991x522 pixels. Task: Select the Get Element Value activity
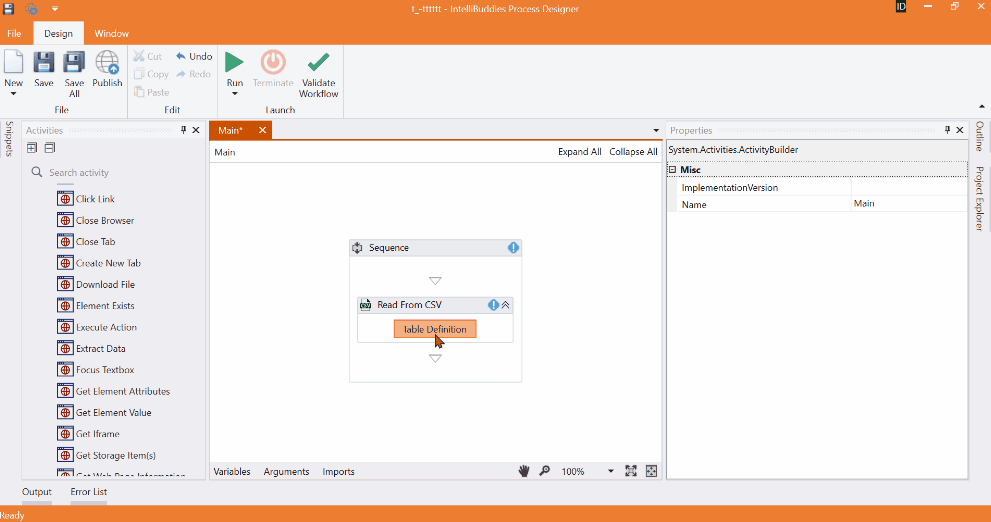(104, 413)
